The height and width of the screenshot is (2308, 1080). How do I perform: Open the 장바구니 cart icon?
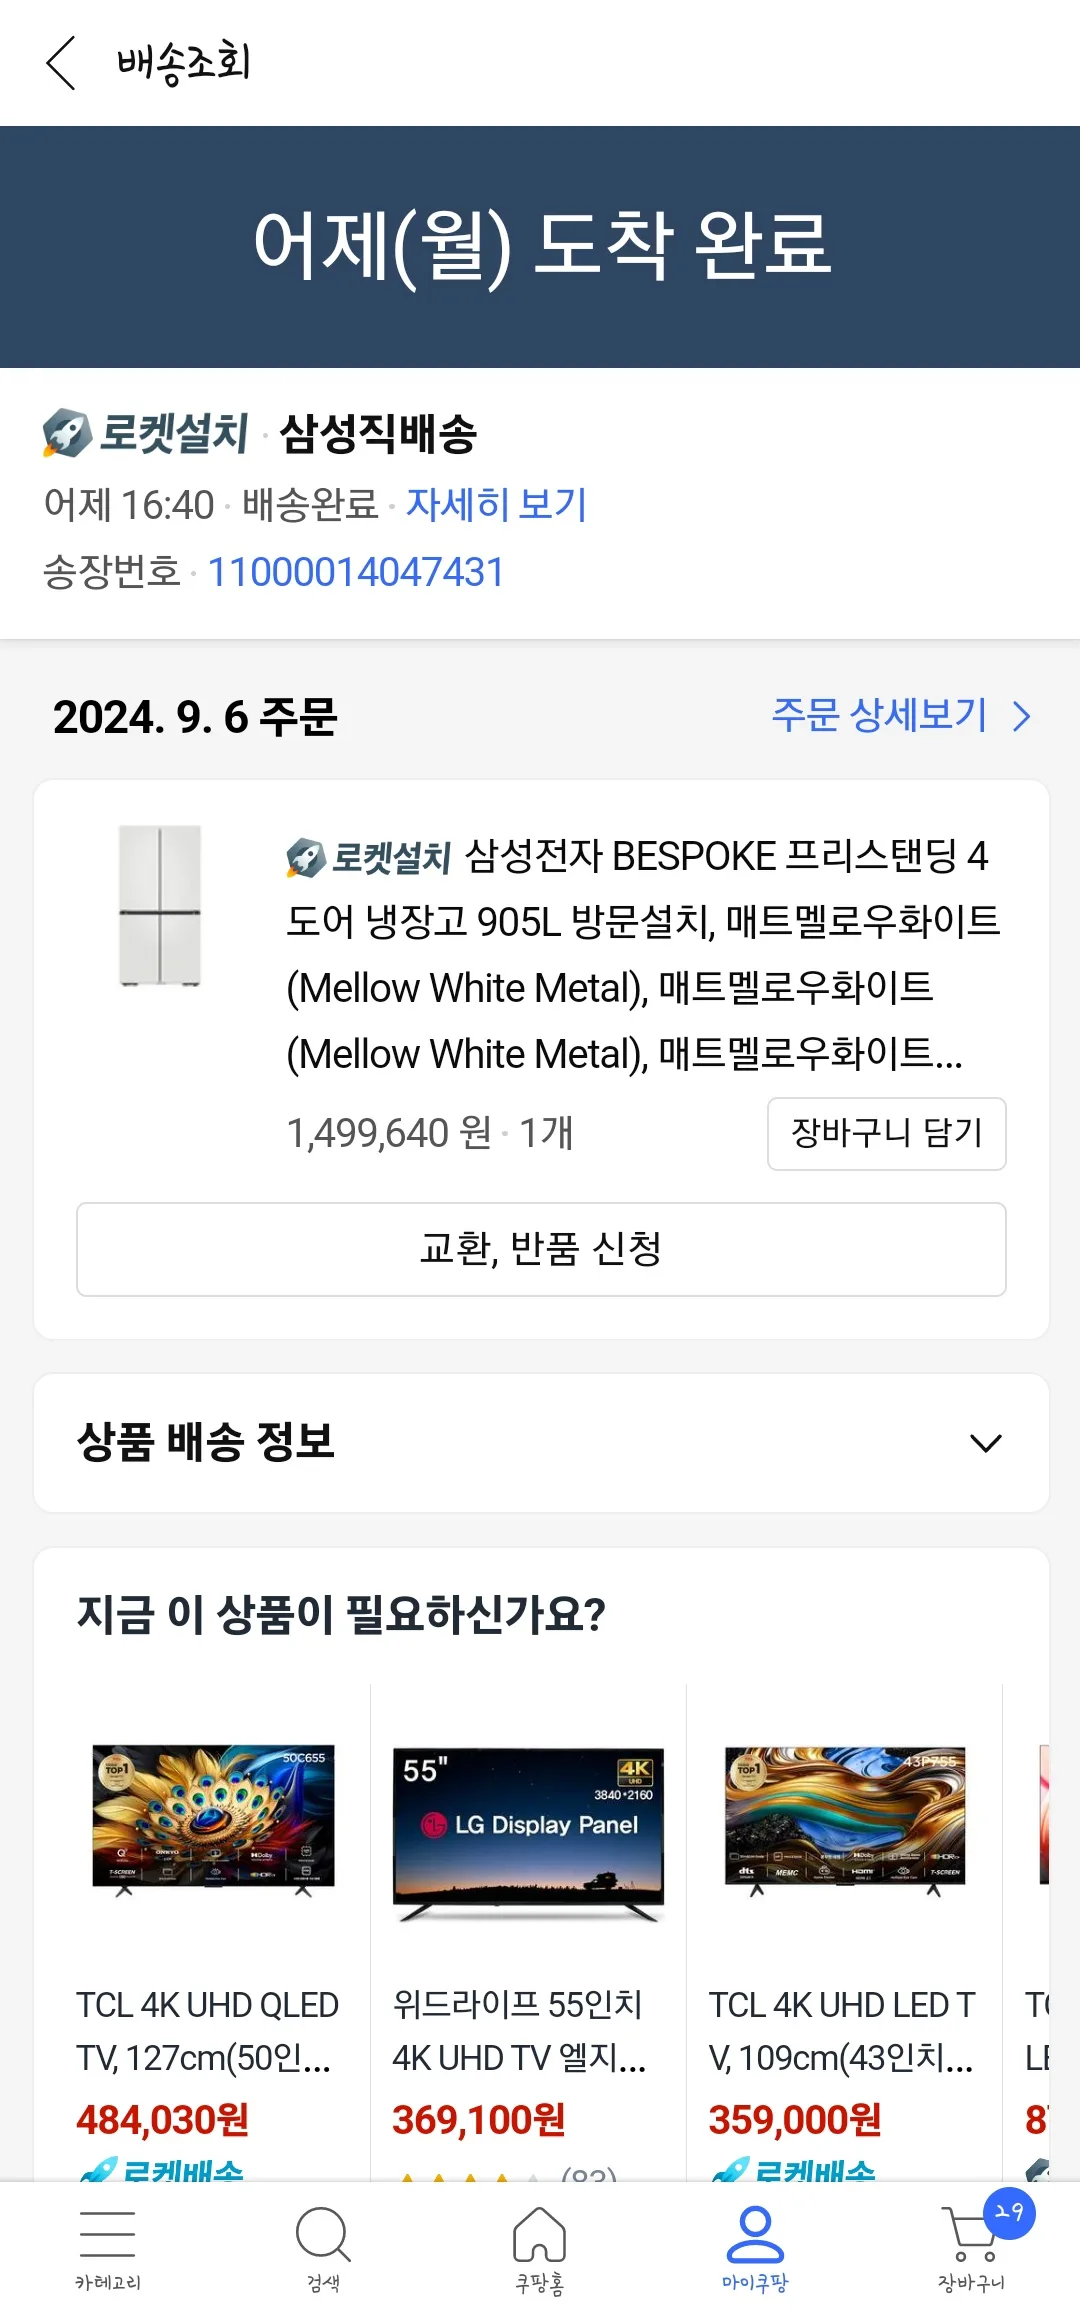click(x=969, y=2236)
